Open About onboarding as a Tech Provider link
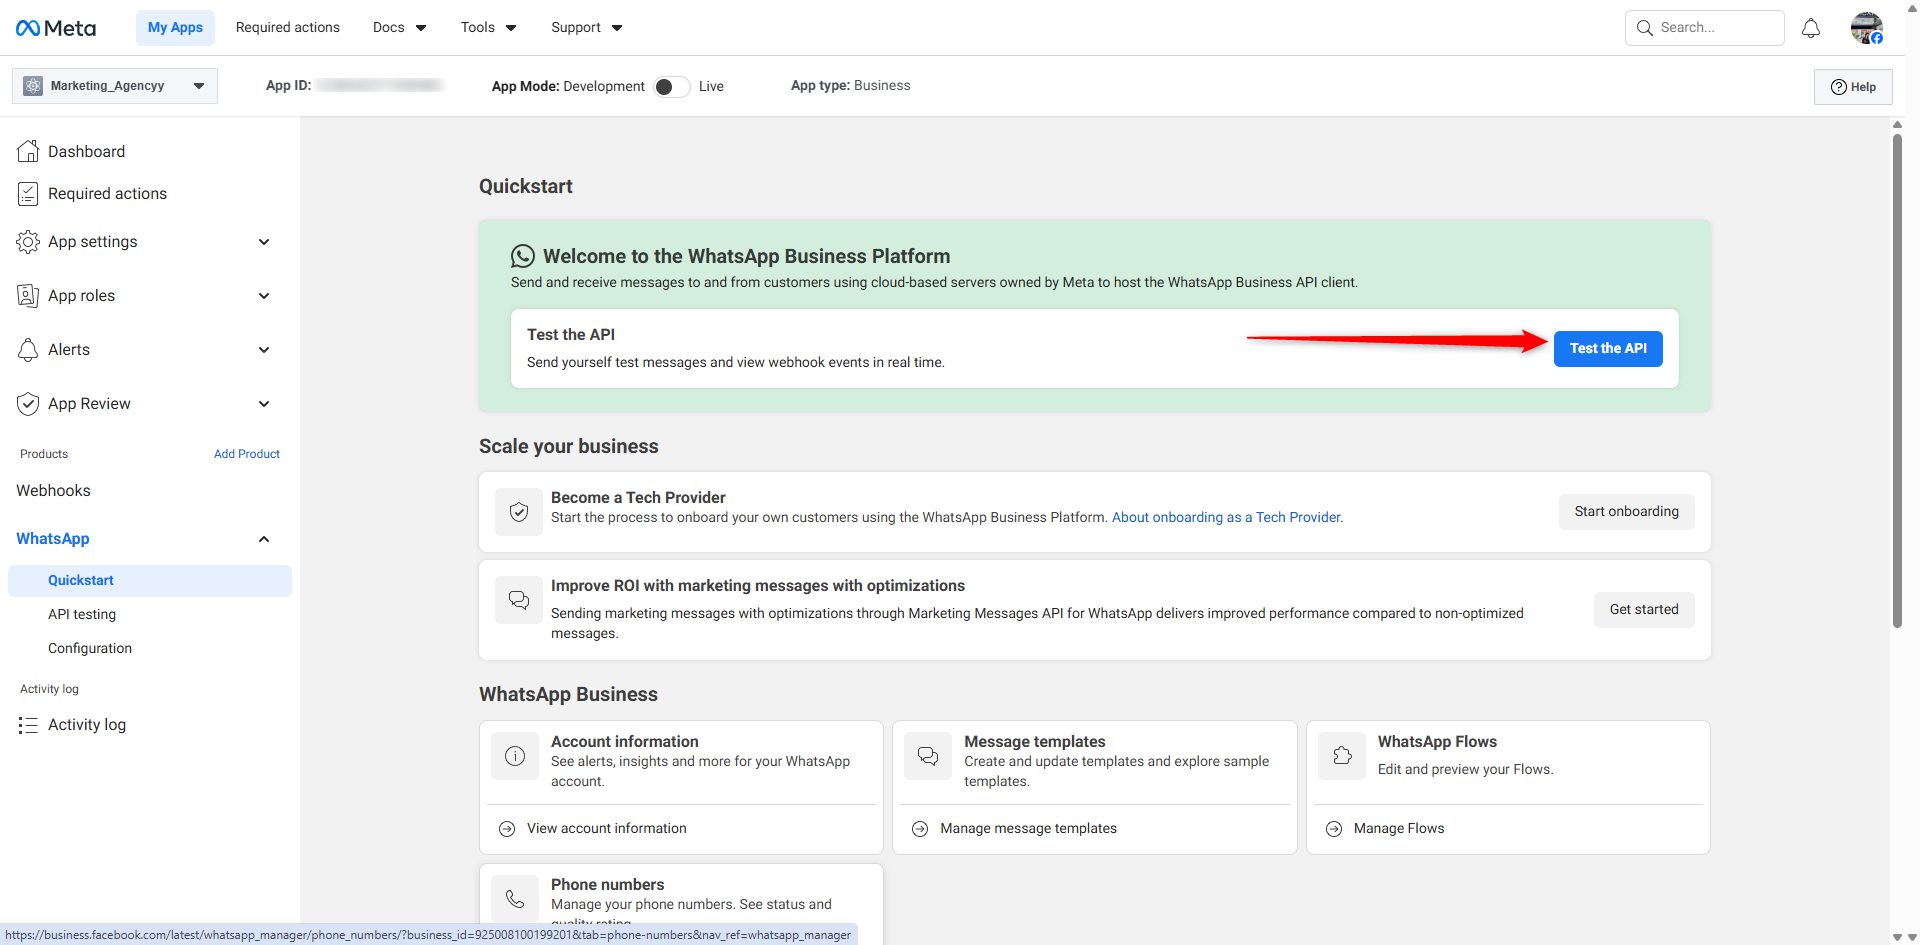The height and width of the screenshot is (945, 1920). [1227, 518]
